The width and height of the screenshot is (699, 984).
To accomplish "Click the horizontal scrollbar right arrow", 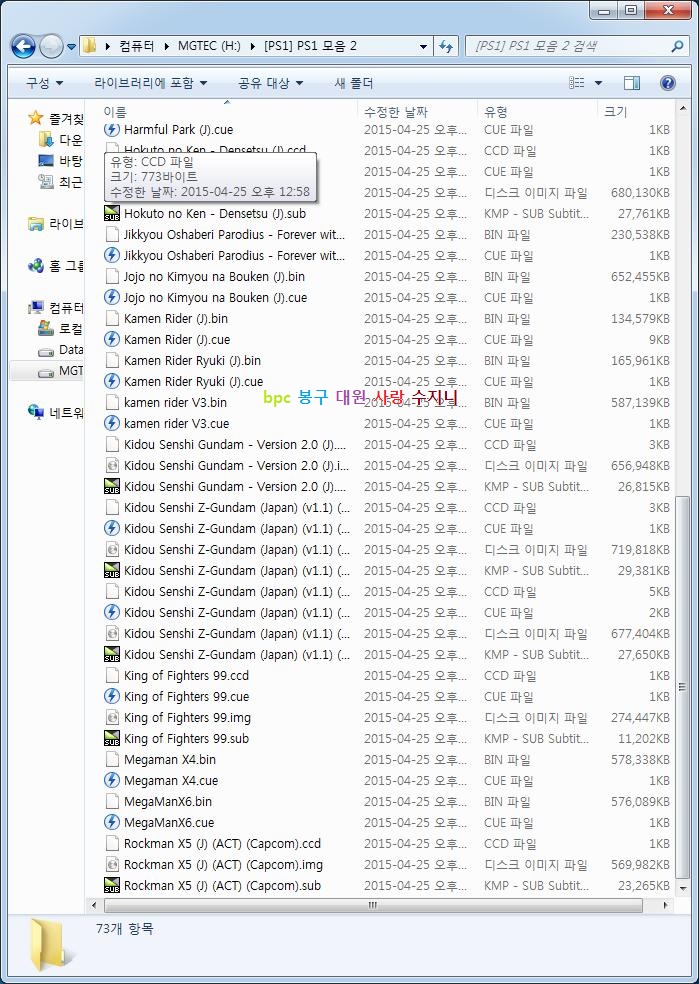I will coord(666,906).
